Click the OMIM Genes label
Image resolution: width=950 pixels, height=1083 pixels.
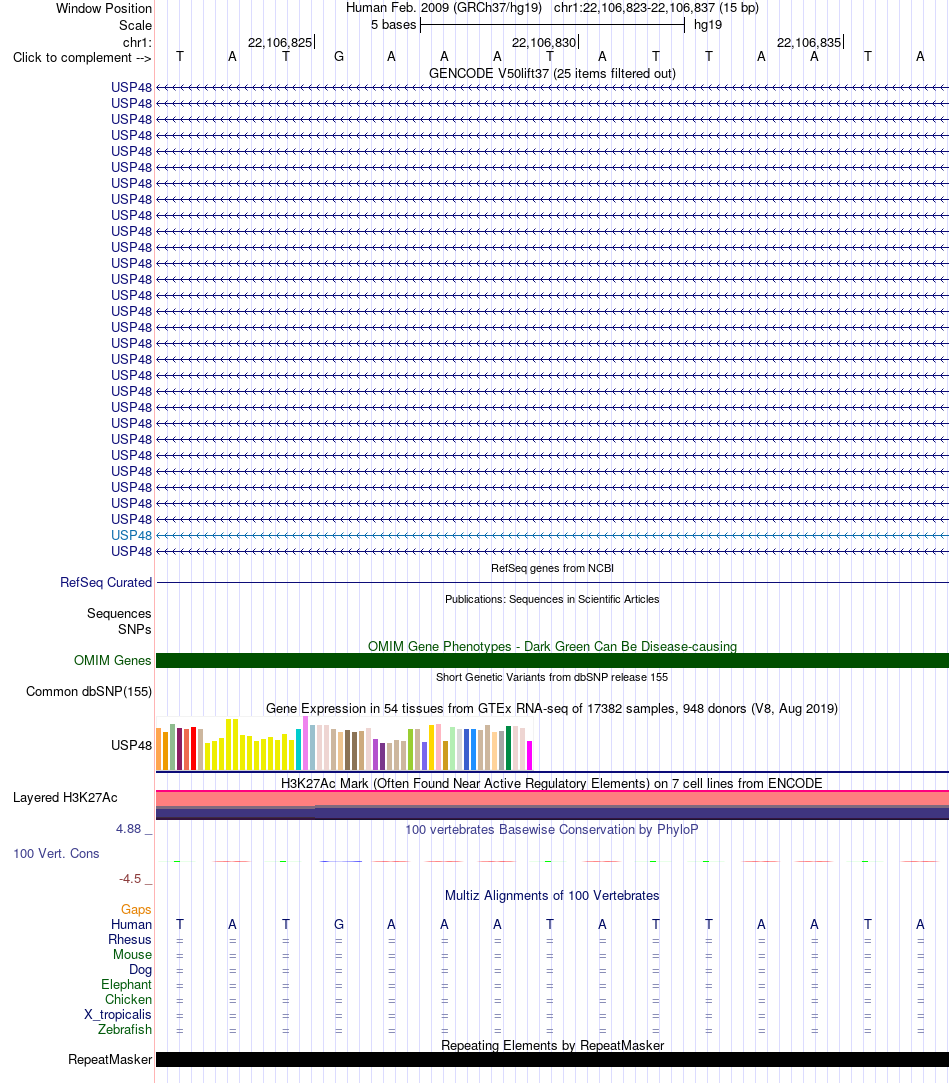(113, 660)
